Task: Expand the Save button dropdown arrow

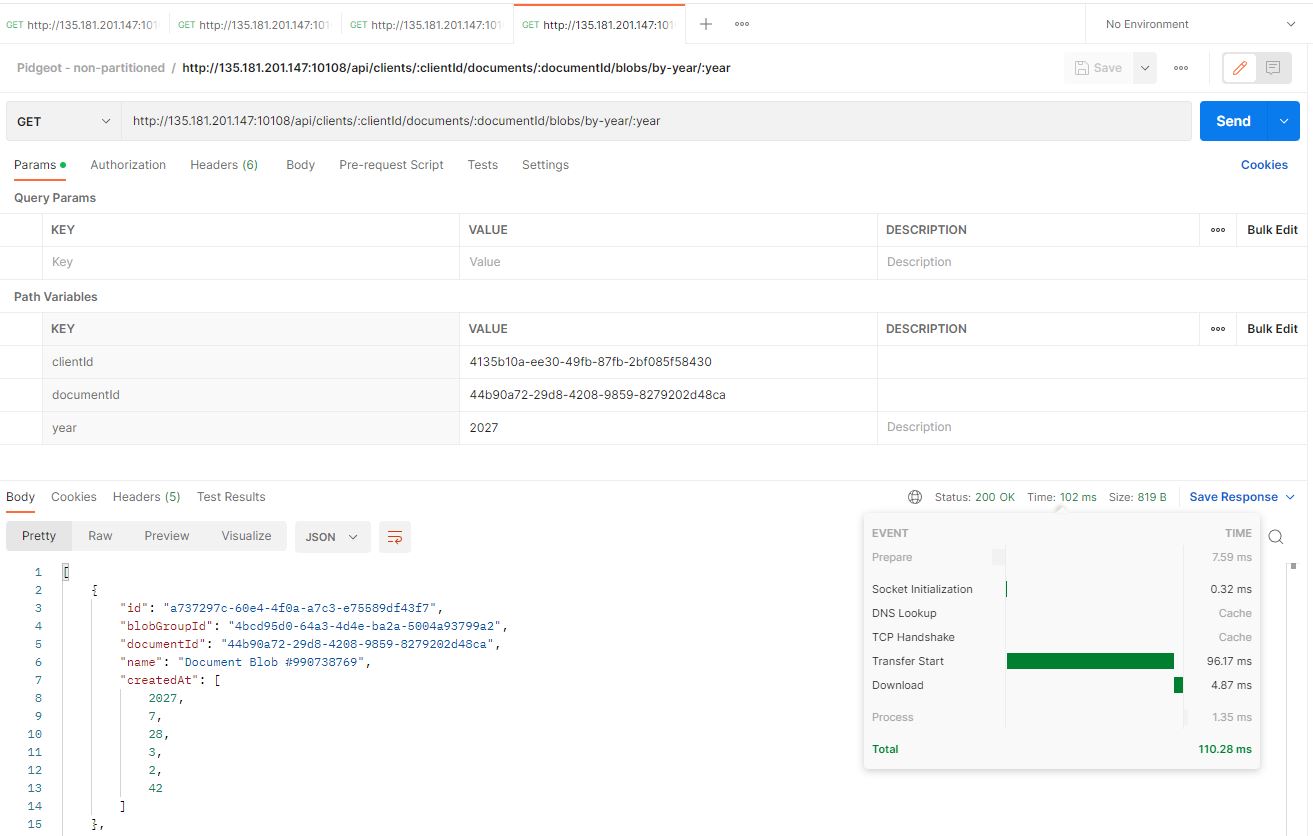Action: coord(1145,68)
